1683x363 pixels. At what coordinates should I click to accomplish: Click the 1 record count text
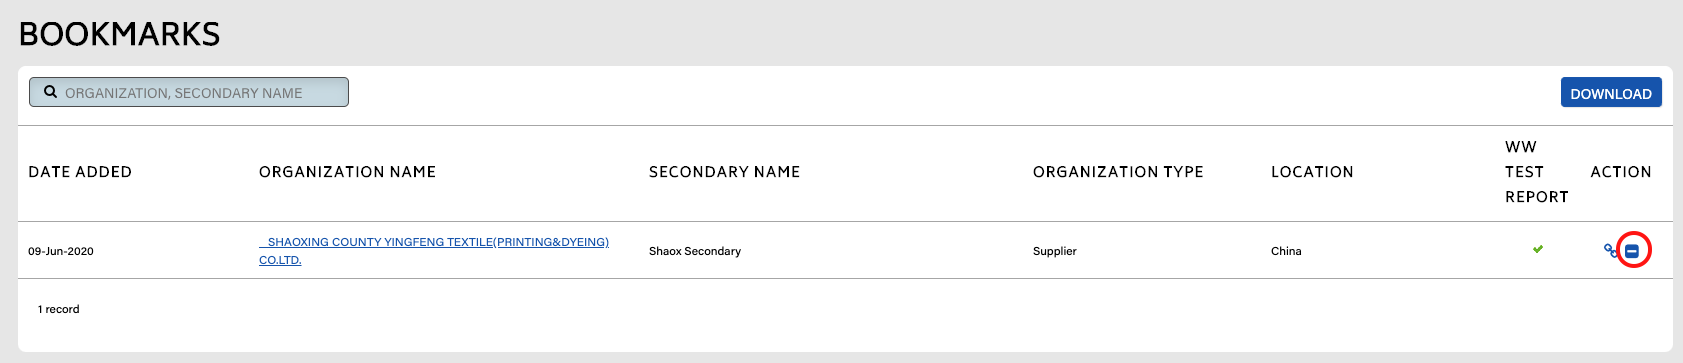(59, 309)
